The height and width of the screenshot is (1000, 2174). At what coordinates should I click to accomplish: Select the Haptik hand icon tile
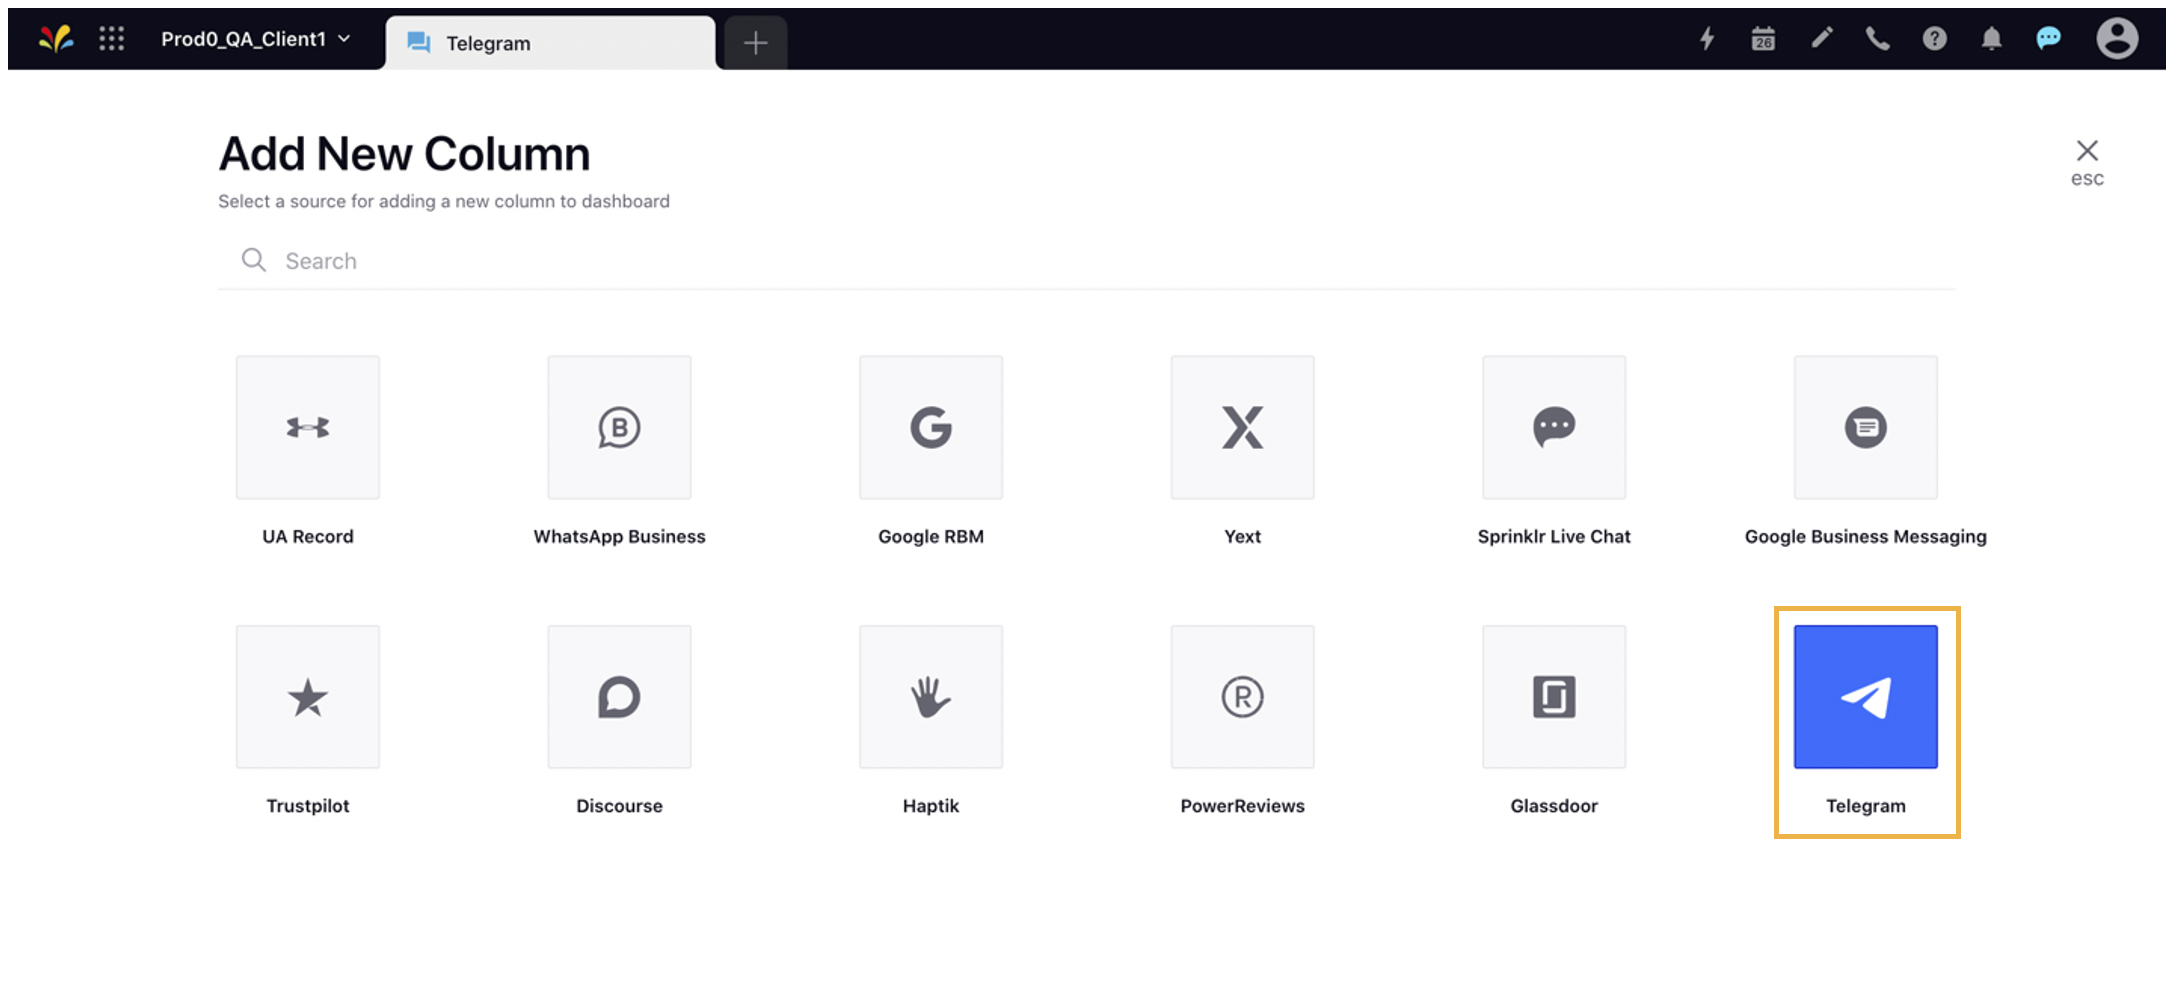click(931, 697)
